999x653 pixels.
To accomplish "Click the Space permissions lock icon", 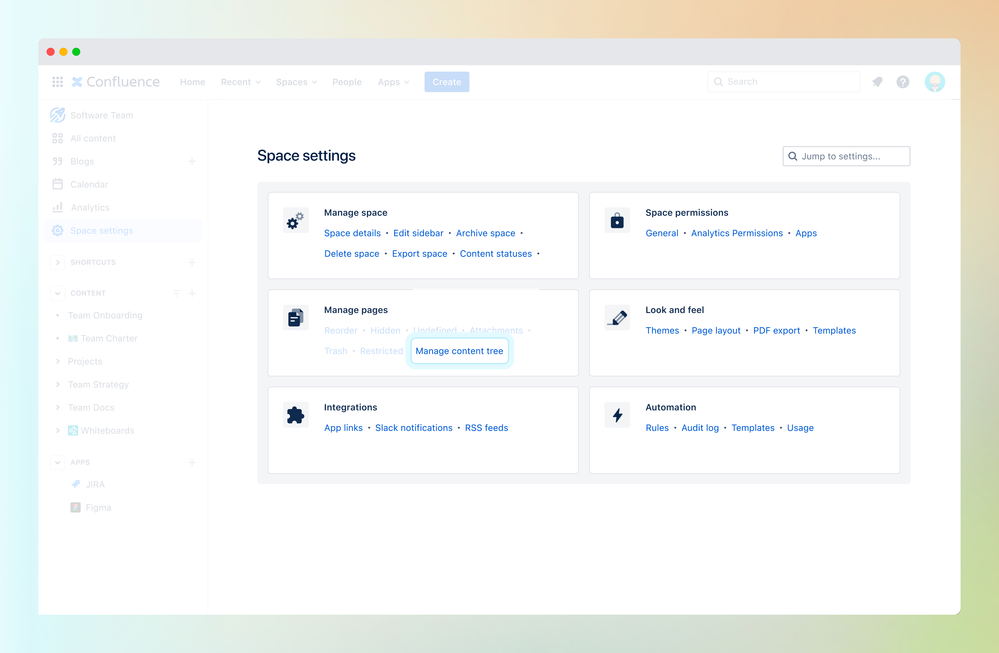I will tap(617, 220).
